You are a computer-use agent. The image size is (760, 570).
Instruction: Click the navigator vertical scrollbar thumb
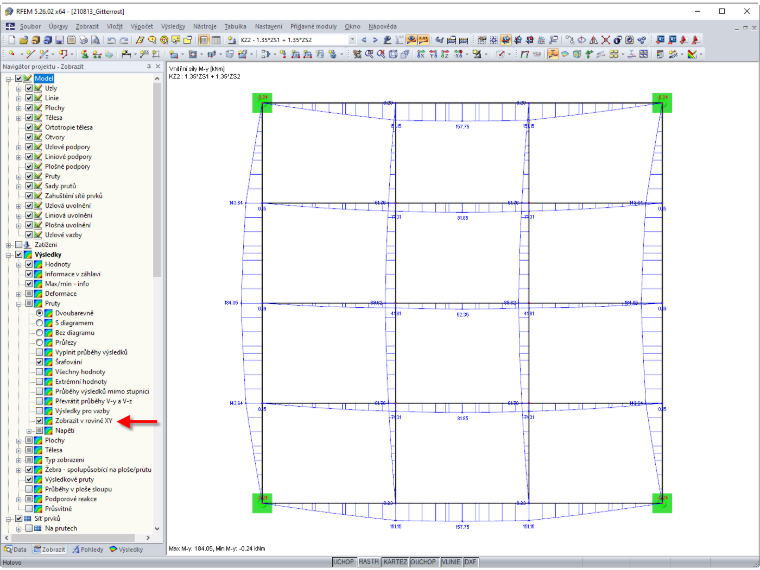(157, 179)
